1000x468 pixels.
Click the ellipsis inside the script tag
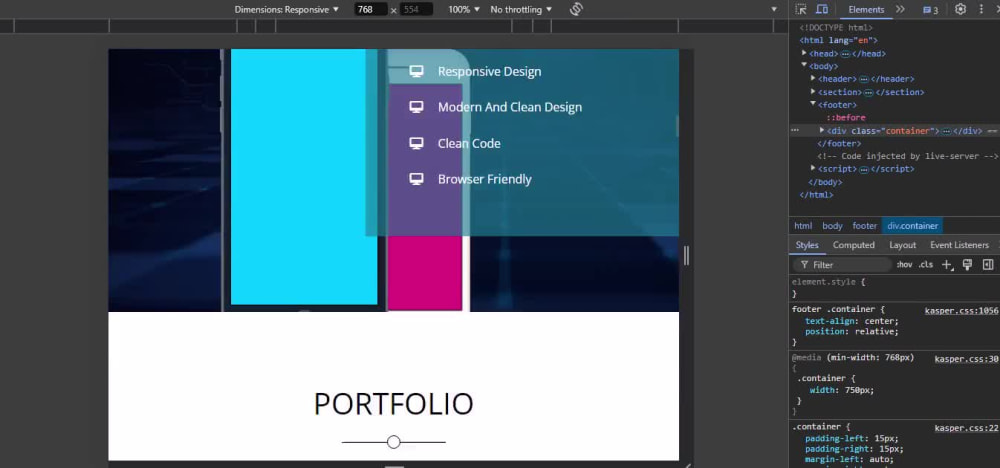(x=864, y=170)
